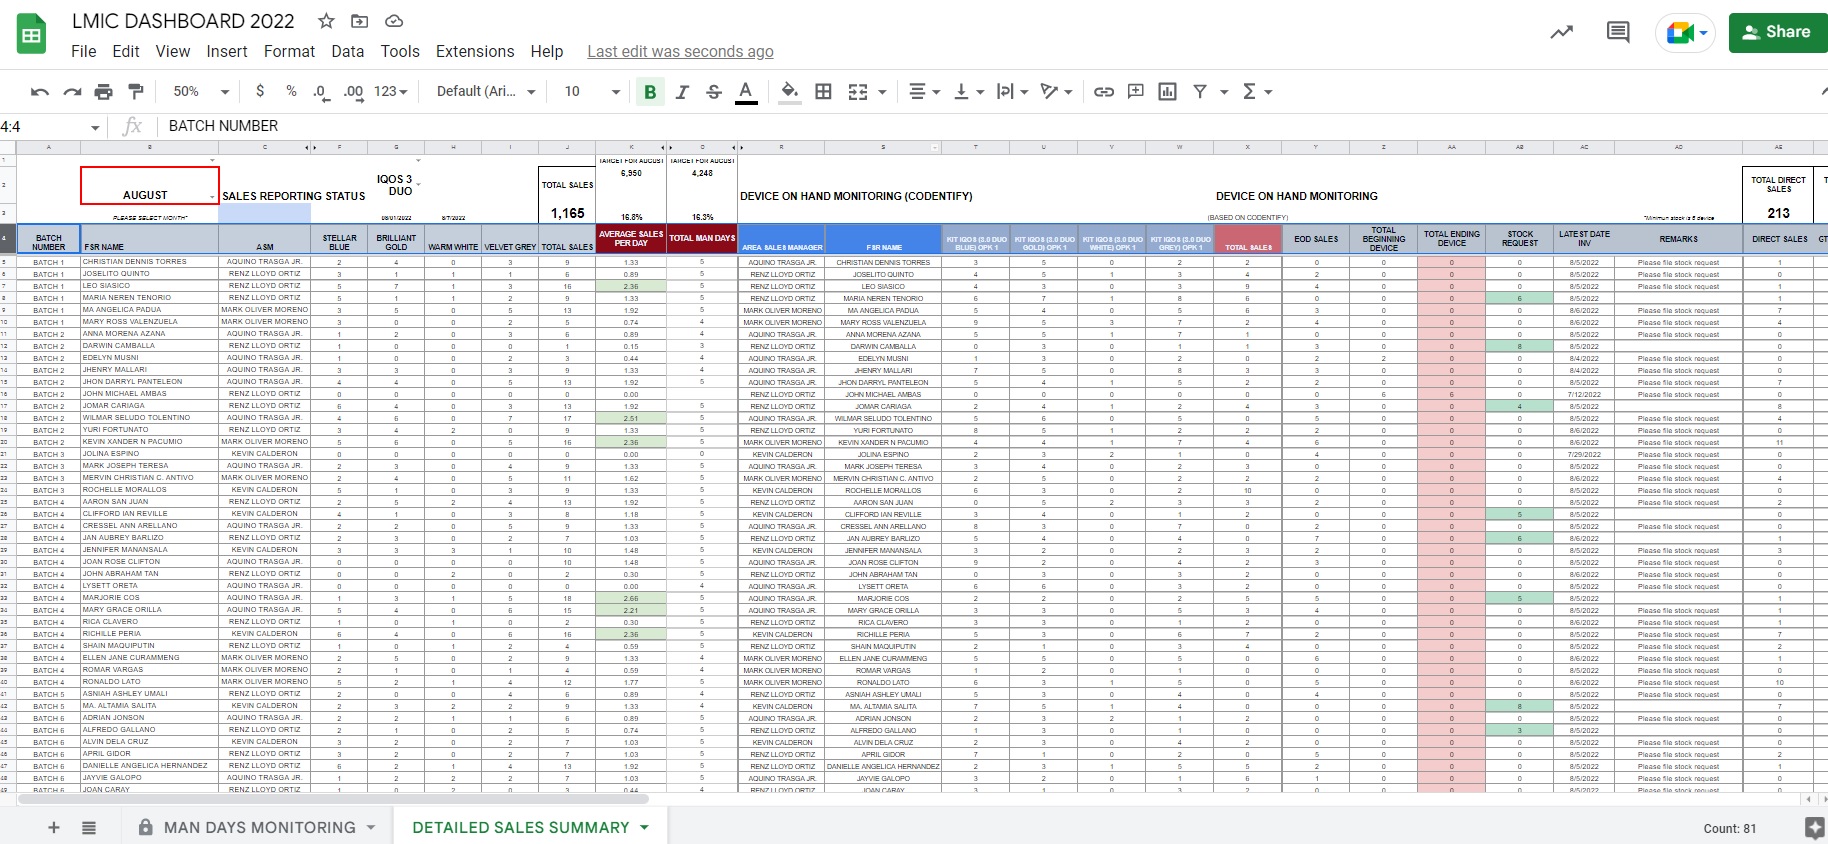Image resolution: width=1828 pixels, height=844 pixels.
Task: Switch to MAN DAYS MONITORING tab
Action: [x=259, y=827]
